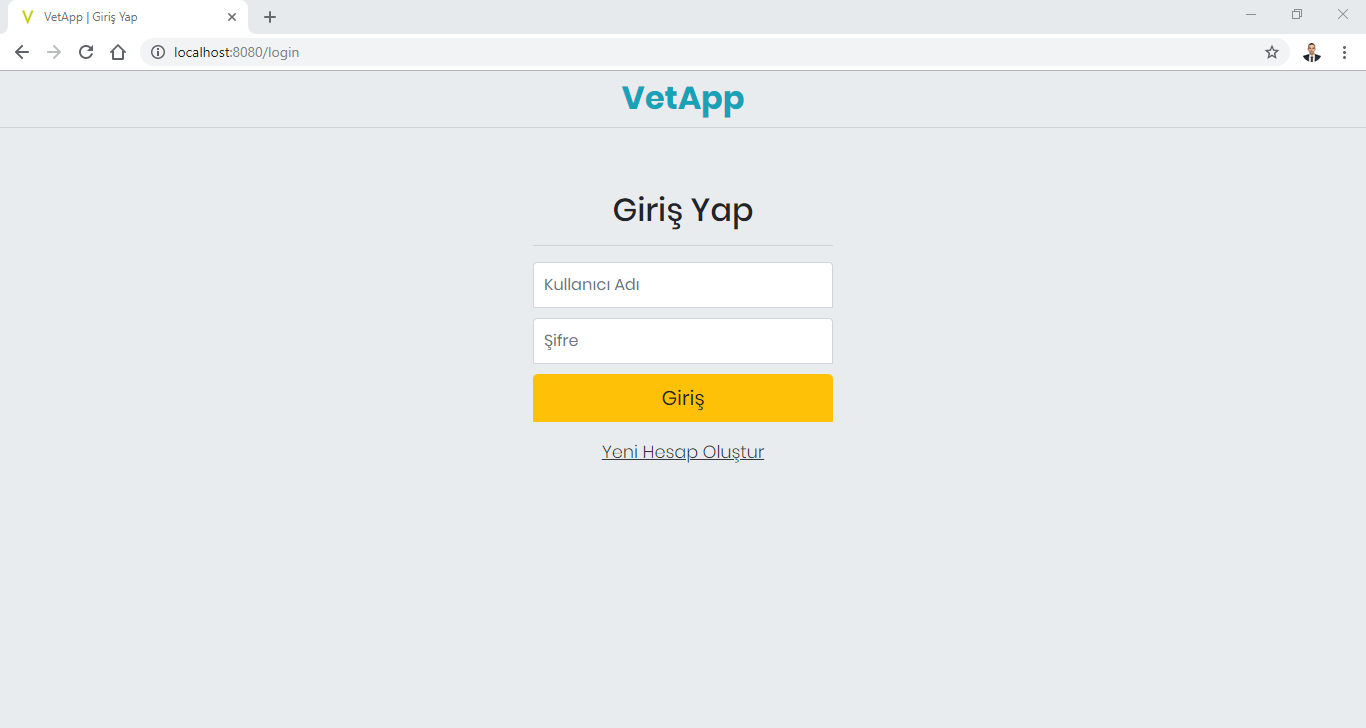Open a new browser tab
Viewport: 1366px width, 728px height.
click(x=270, y=17)
